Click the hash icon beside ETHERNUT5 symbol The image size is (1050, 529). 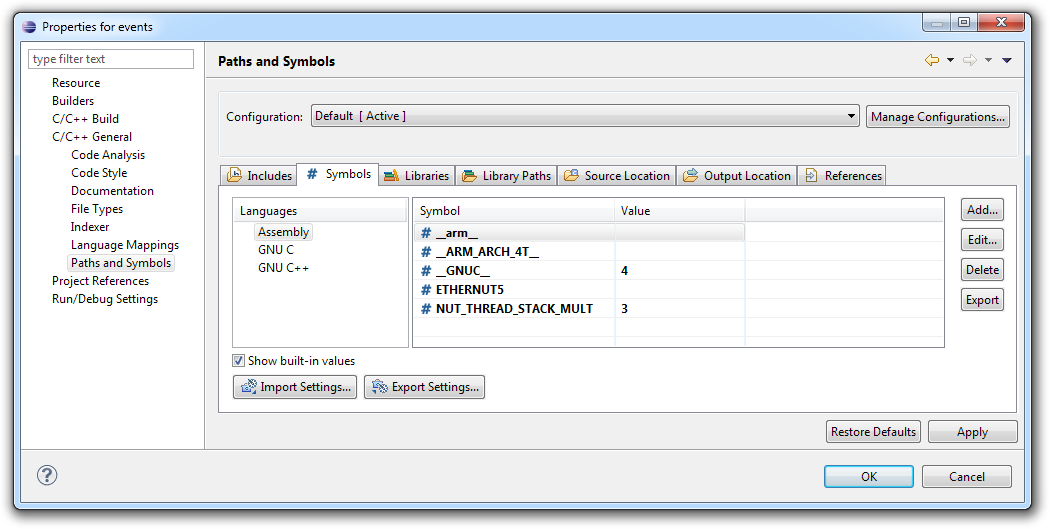tap(426, 290)
